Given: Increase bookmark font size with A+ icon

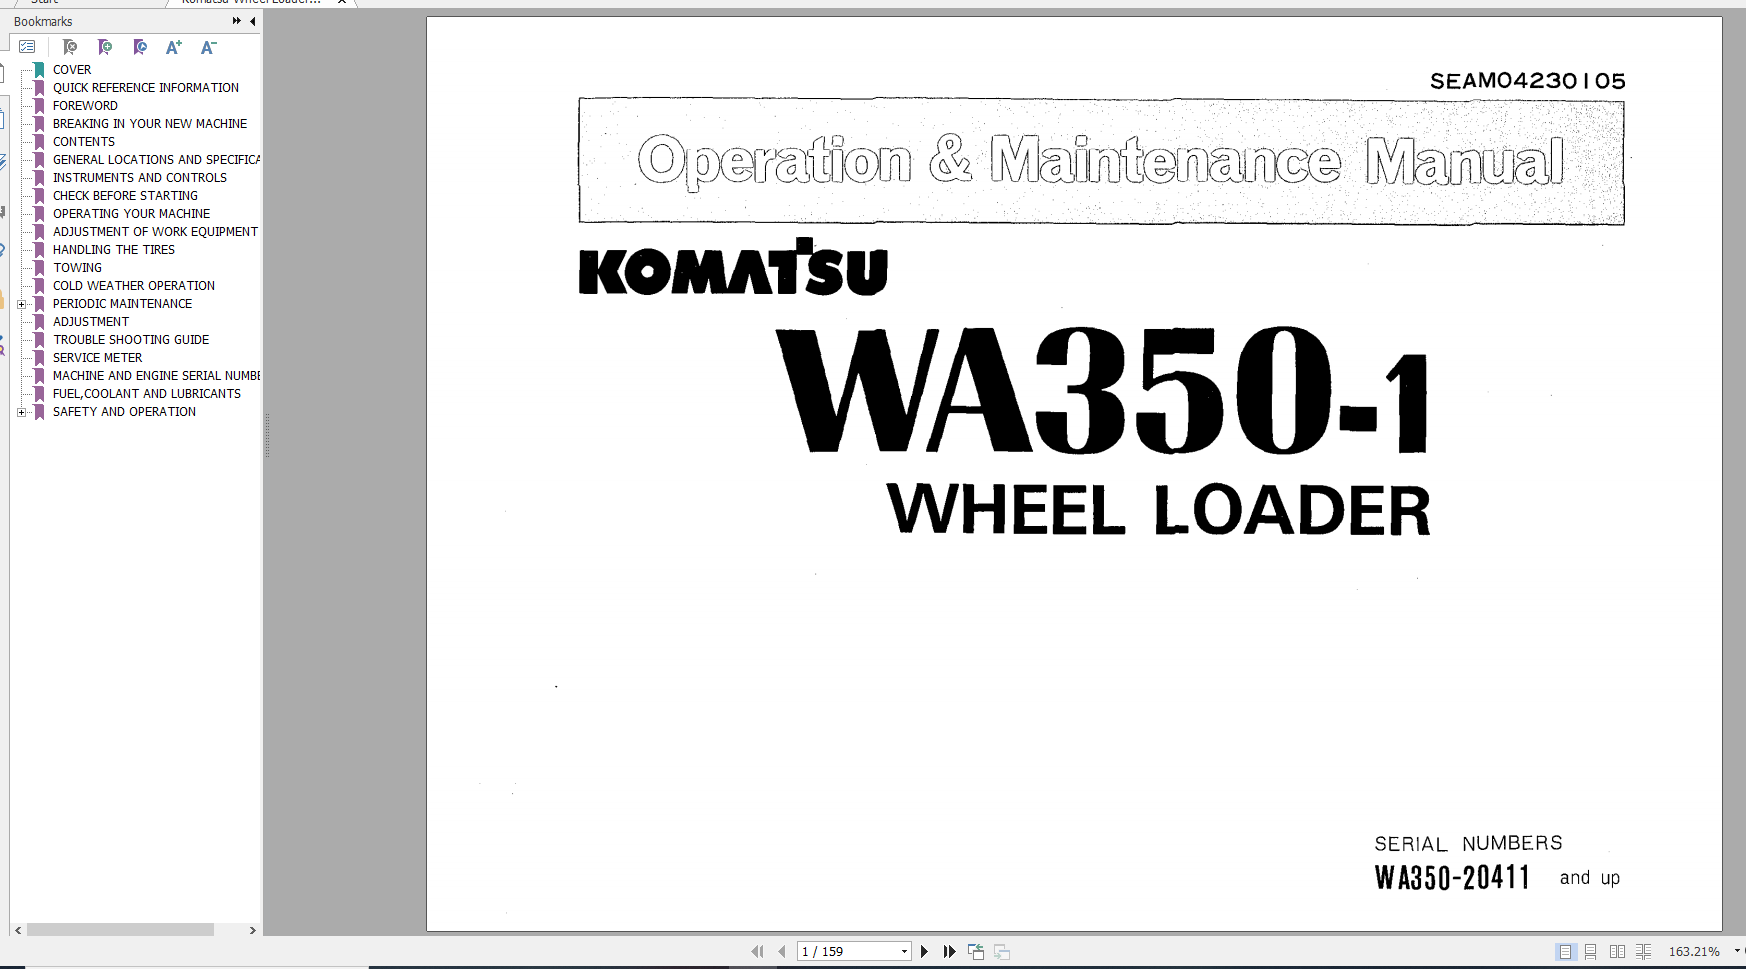Looking at the screenshot, I should [174, 47].
